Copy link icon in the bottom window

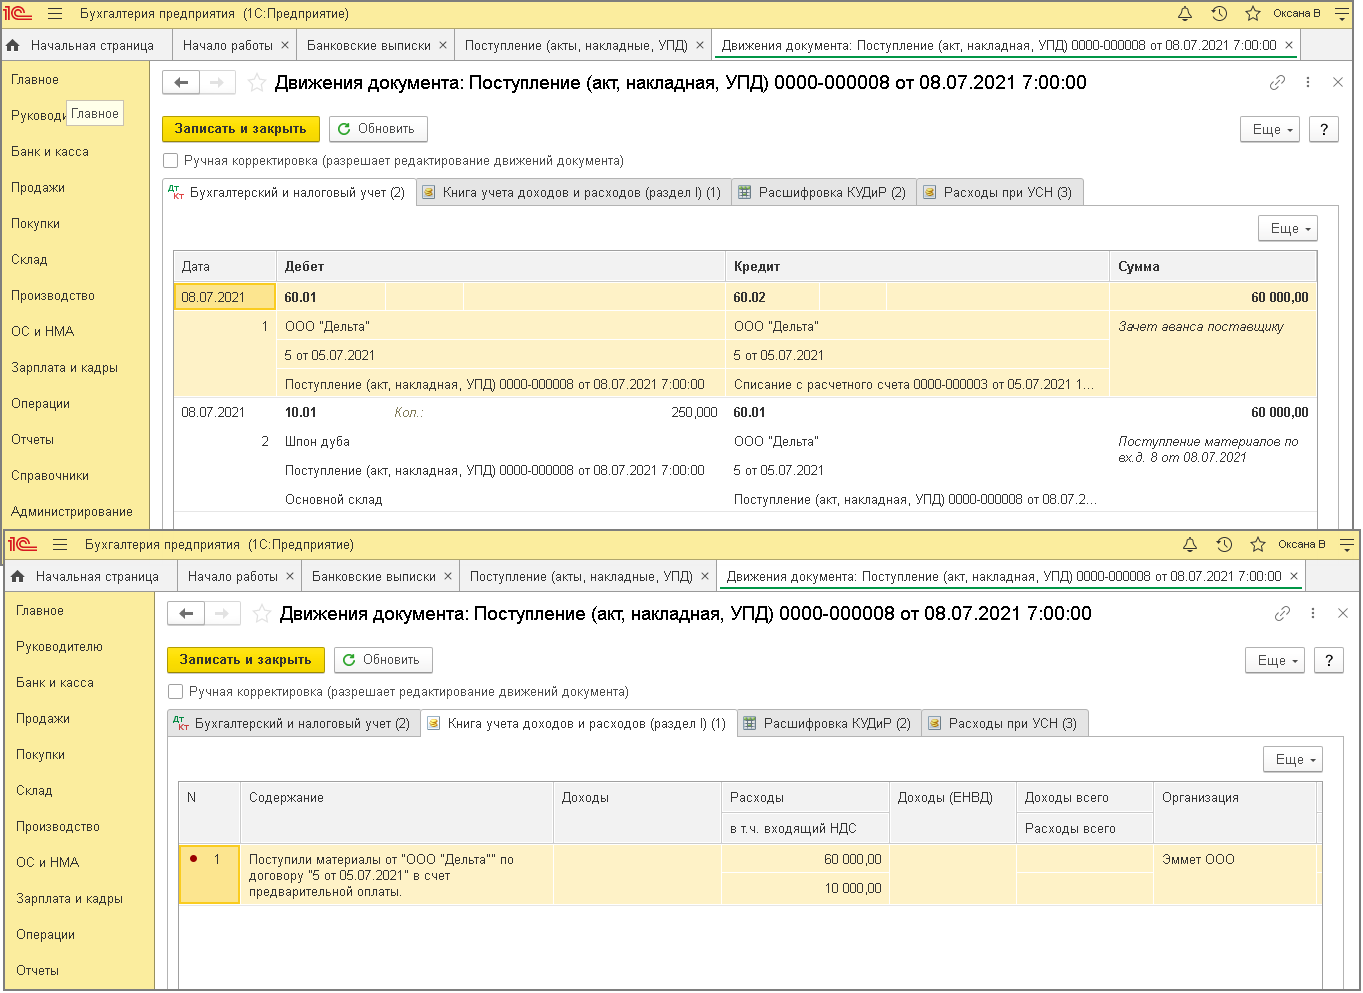pos(1282,614)
